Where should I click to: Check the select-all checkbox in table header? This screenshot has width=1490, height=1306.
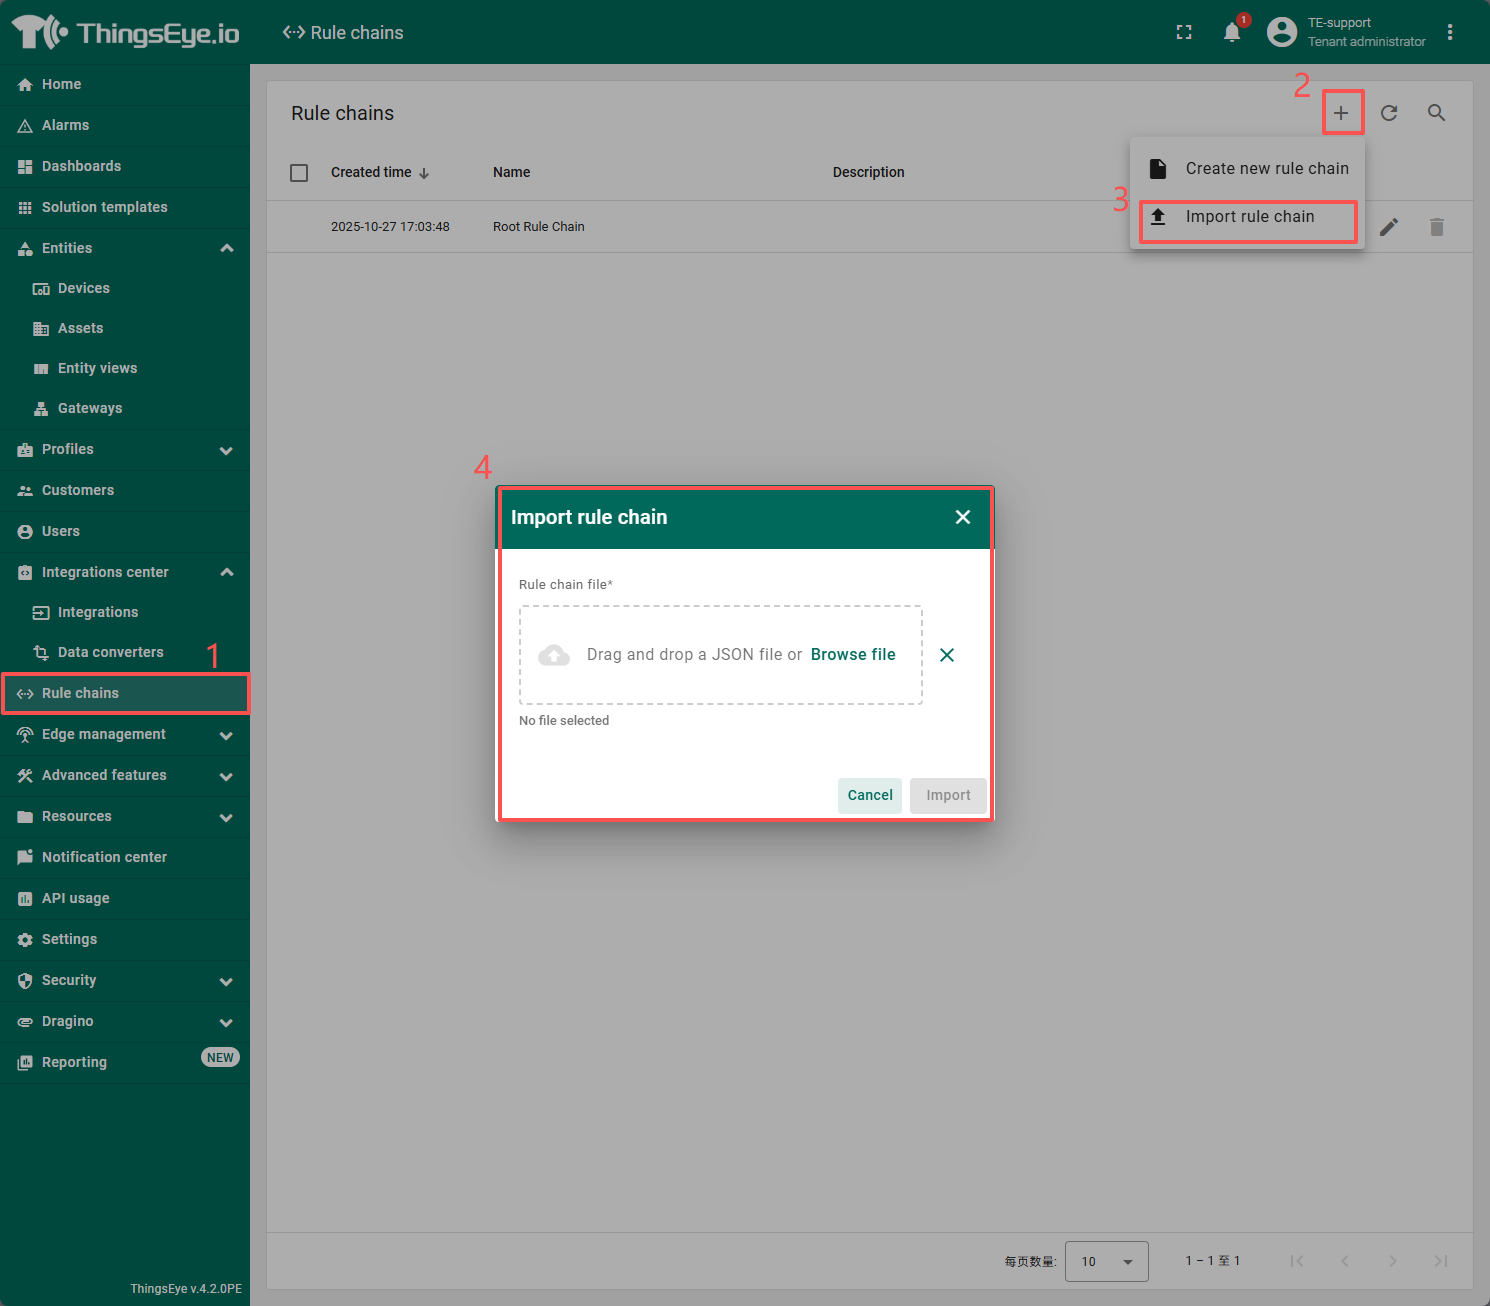tap(299, 172)
